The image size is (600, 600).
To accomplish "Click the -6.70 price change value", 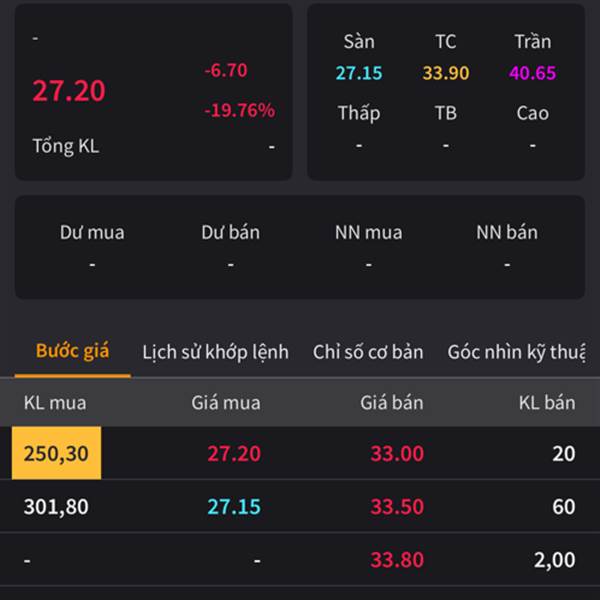I will tap(225, 71).
